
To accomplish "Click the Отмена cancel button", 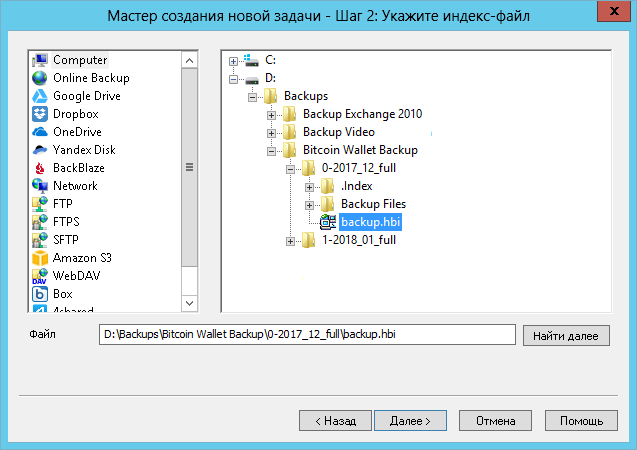I will coord(495,420).
